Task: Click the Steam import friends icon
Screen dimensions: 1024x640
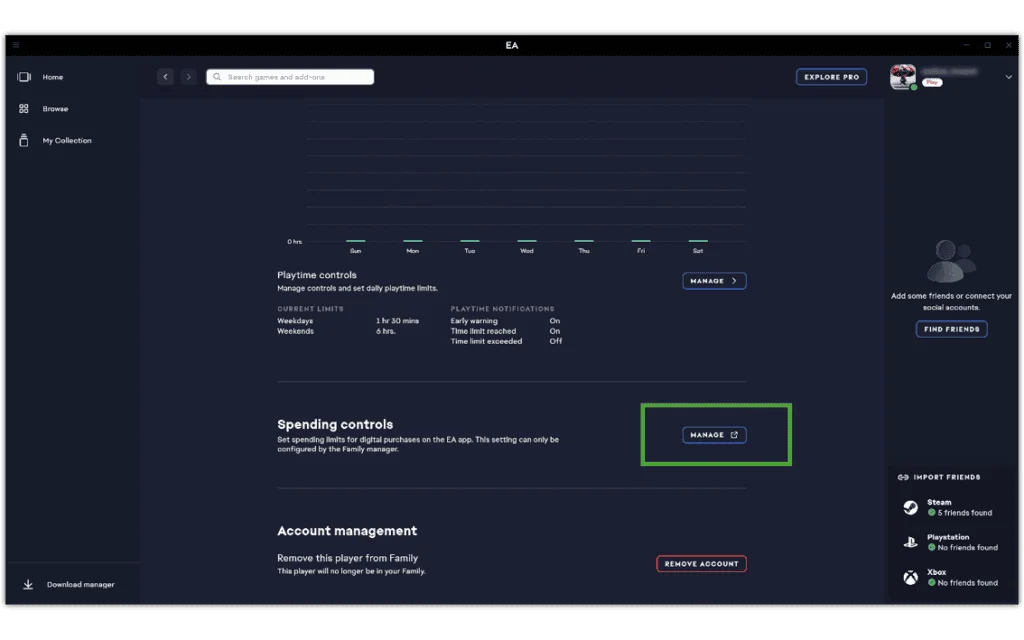Action: [911, 508]
